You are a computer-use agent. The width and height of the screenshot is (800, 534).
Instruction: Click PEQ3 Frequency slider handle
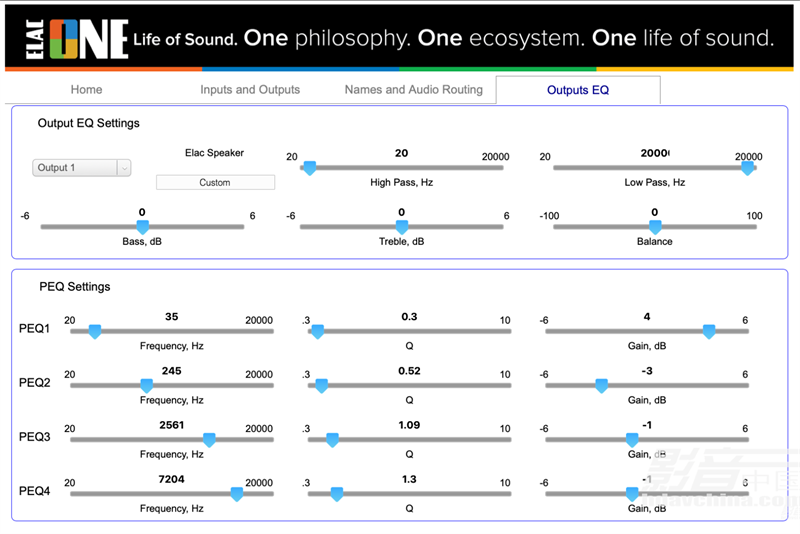click(209, 440)
